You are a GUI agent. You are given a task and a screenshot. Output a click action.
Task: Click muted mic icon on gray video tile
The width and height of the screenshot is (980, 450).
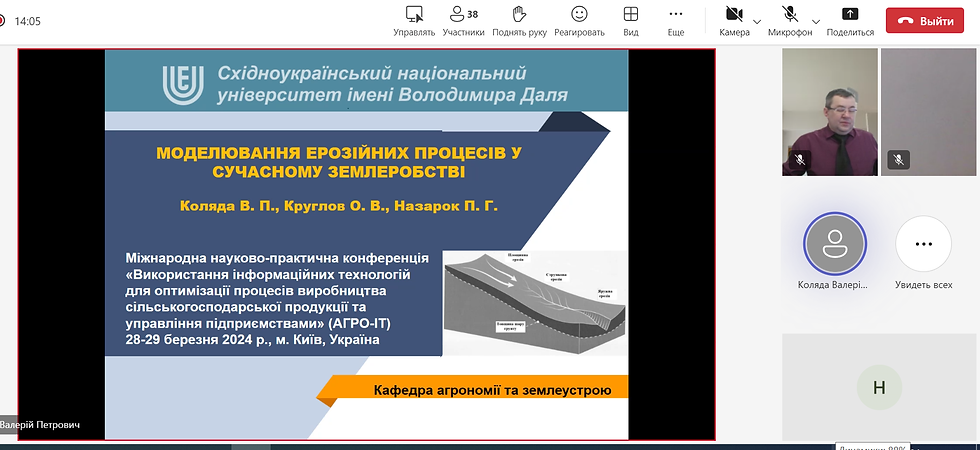click(898, 160)
